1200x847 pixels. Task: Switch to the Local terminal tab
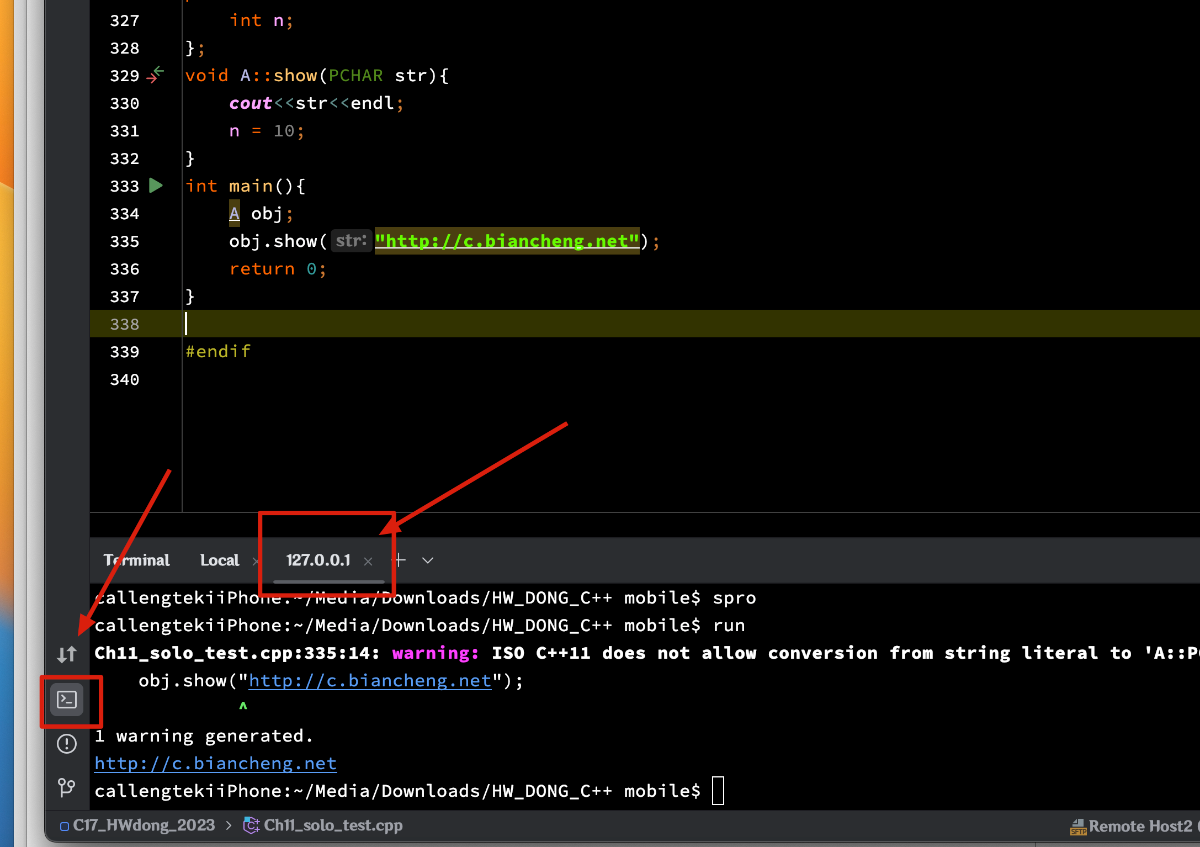coord(219,560)
